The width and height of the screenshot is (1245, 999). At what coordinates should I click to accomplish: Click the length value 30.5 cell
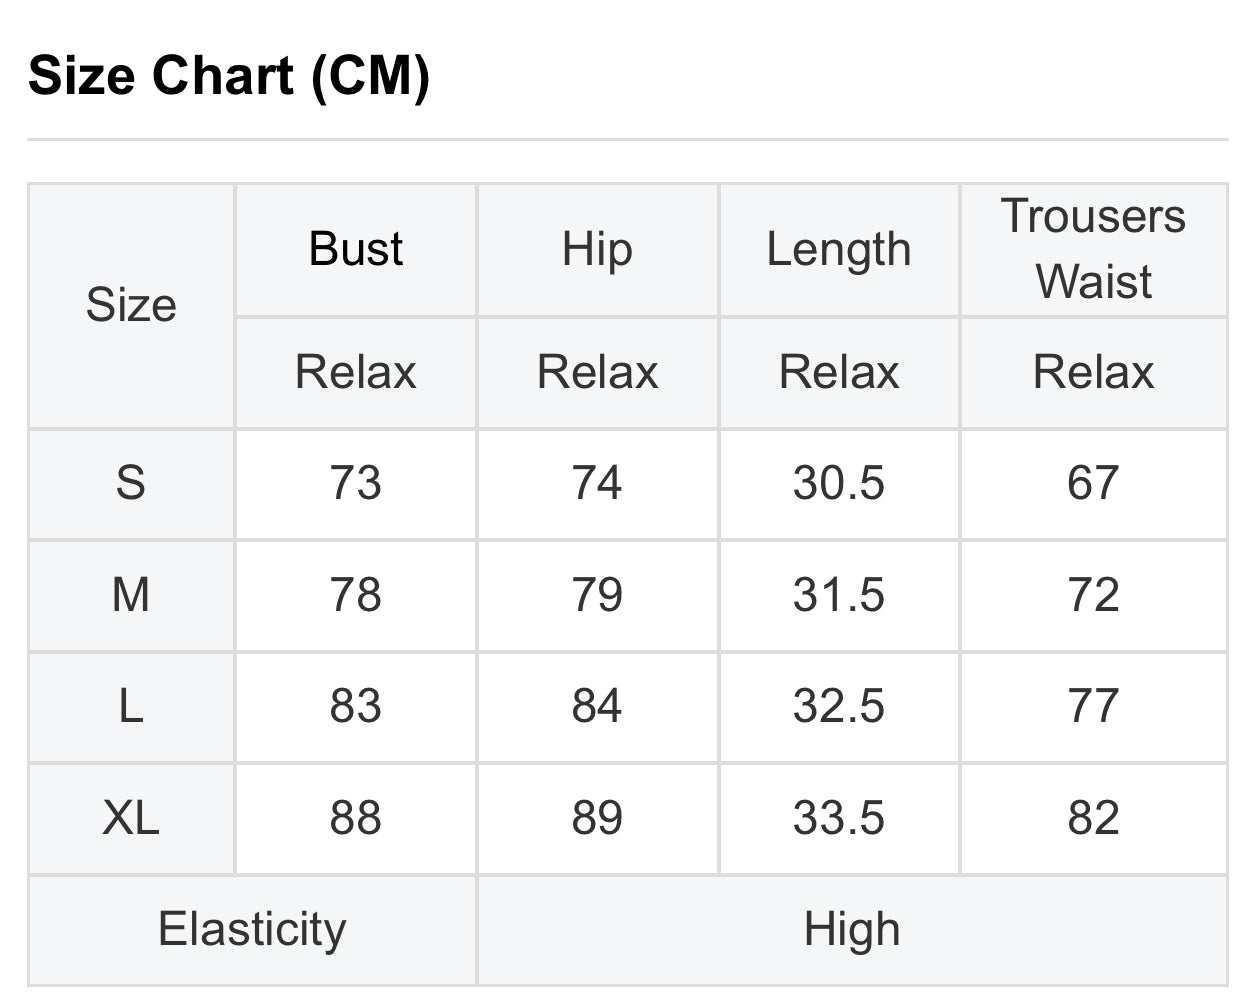[839, 484]
